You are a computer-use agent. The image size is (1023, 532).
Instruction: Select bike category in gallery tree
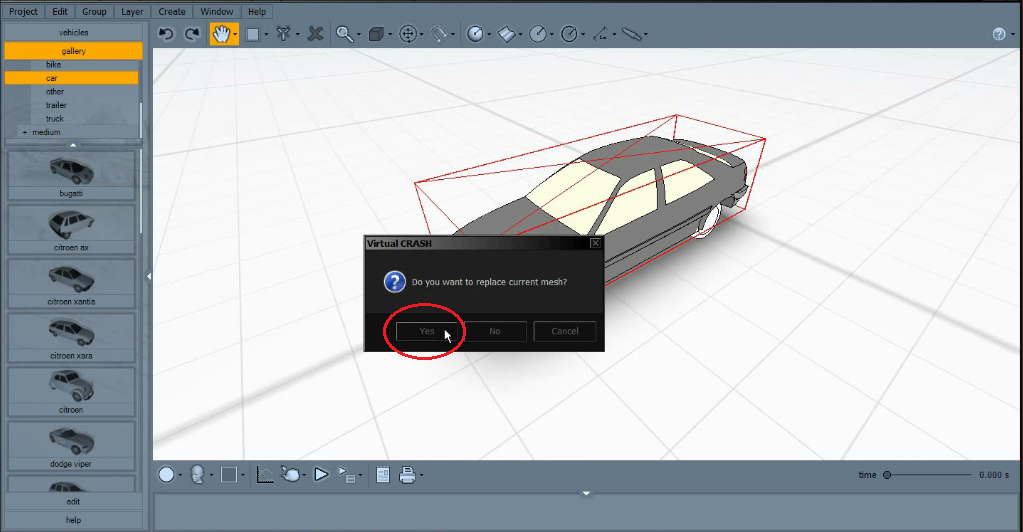click(x=53, y=65)
